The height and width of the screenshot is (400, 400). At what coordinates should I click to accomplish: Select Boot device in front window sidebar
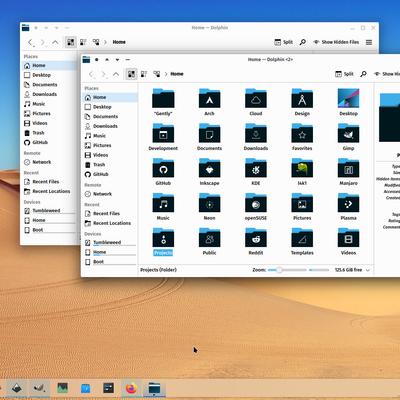pyautogui.click(x=110, y=262)
